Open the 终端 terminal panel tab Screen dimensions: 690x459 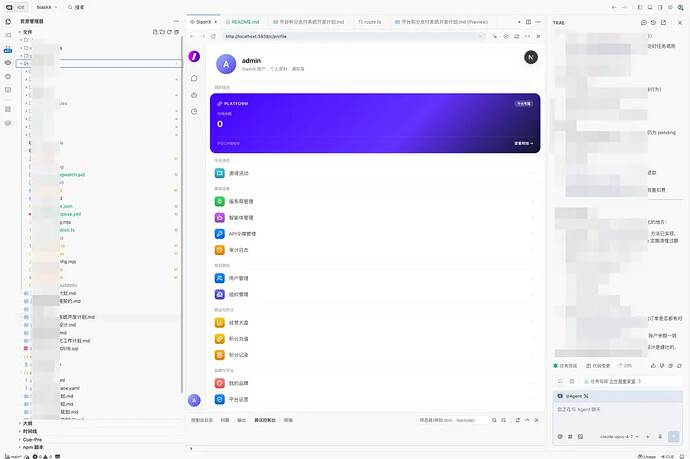288,420
